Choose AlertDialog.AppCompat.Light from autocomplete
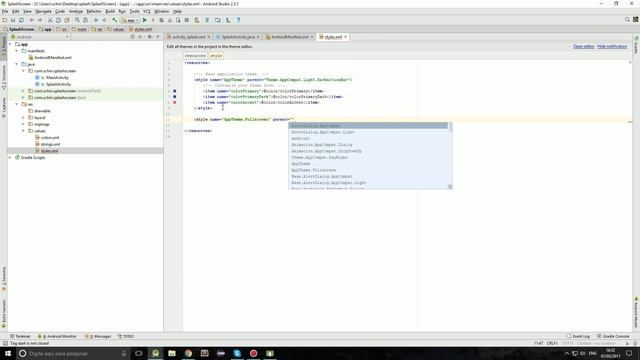This screenshot has height=360, width=640. point(369,132)
